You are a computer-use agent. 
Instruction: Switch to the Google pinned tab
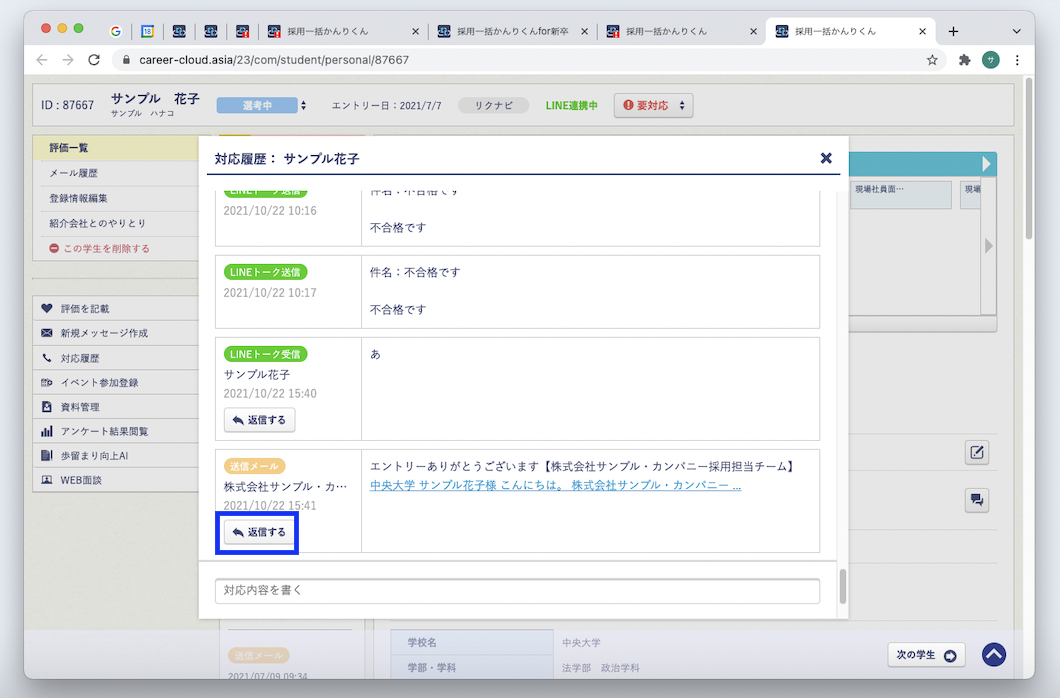click(116, 31)
